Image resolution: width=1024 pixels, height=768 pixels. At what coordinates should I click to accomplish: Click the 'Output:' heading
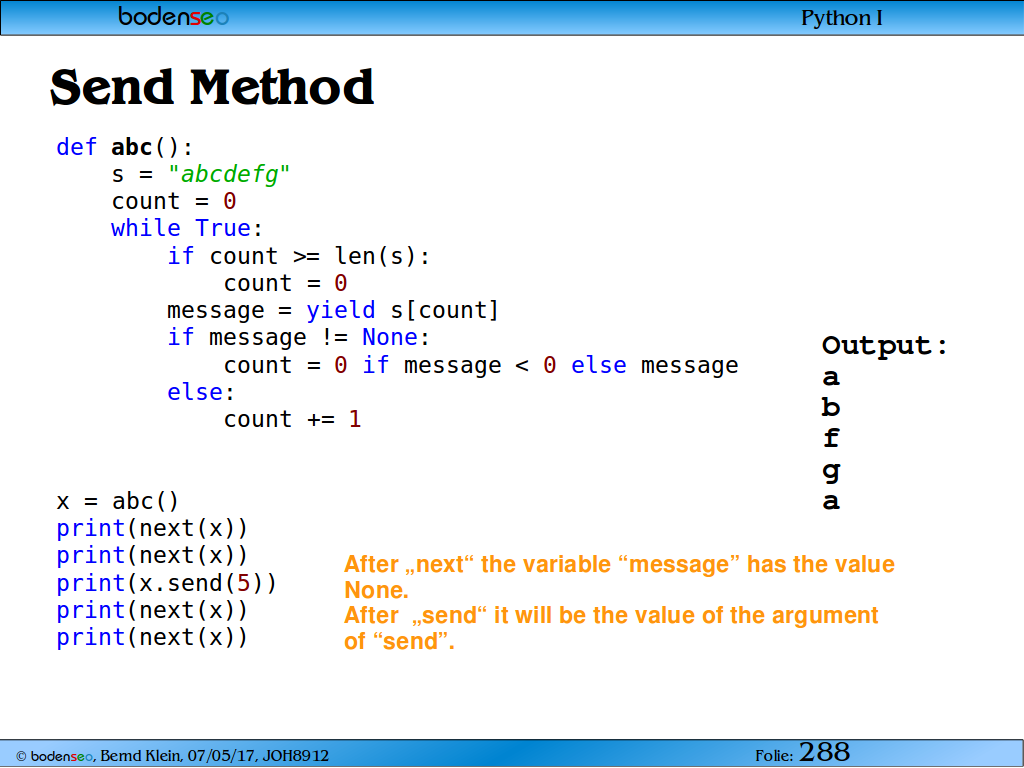point(885,345)
